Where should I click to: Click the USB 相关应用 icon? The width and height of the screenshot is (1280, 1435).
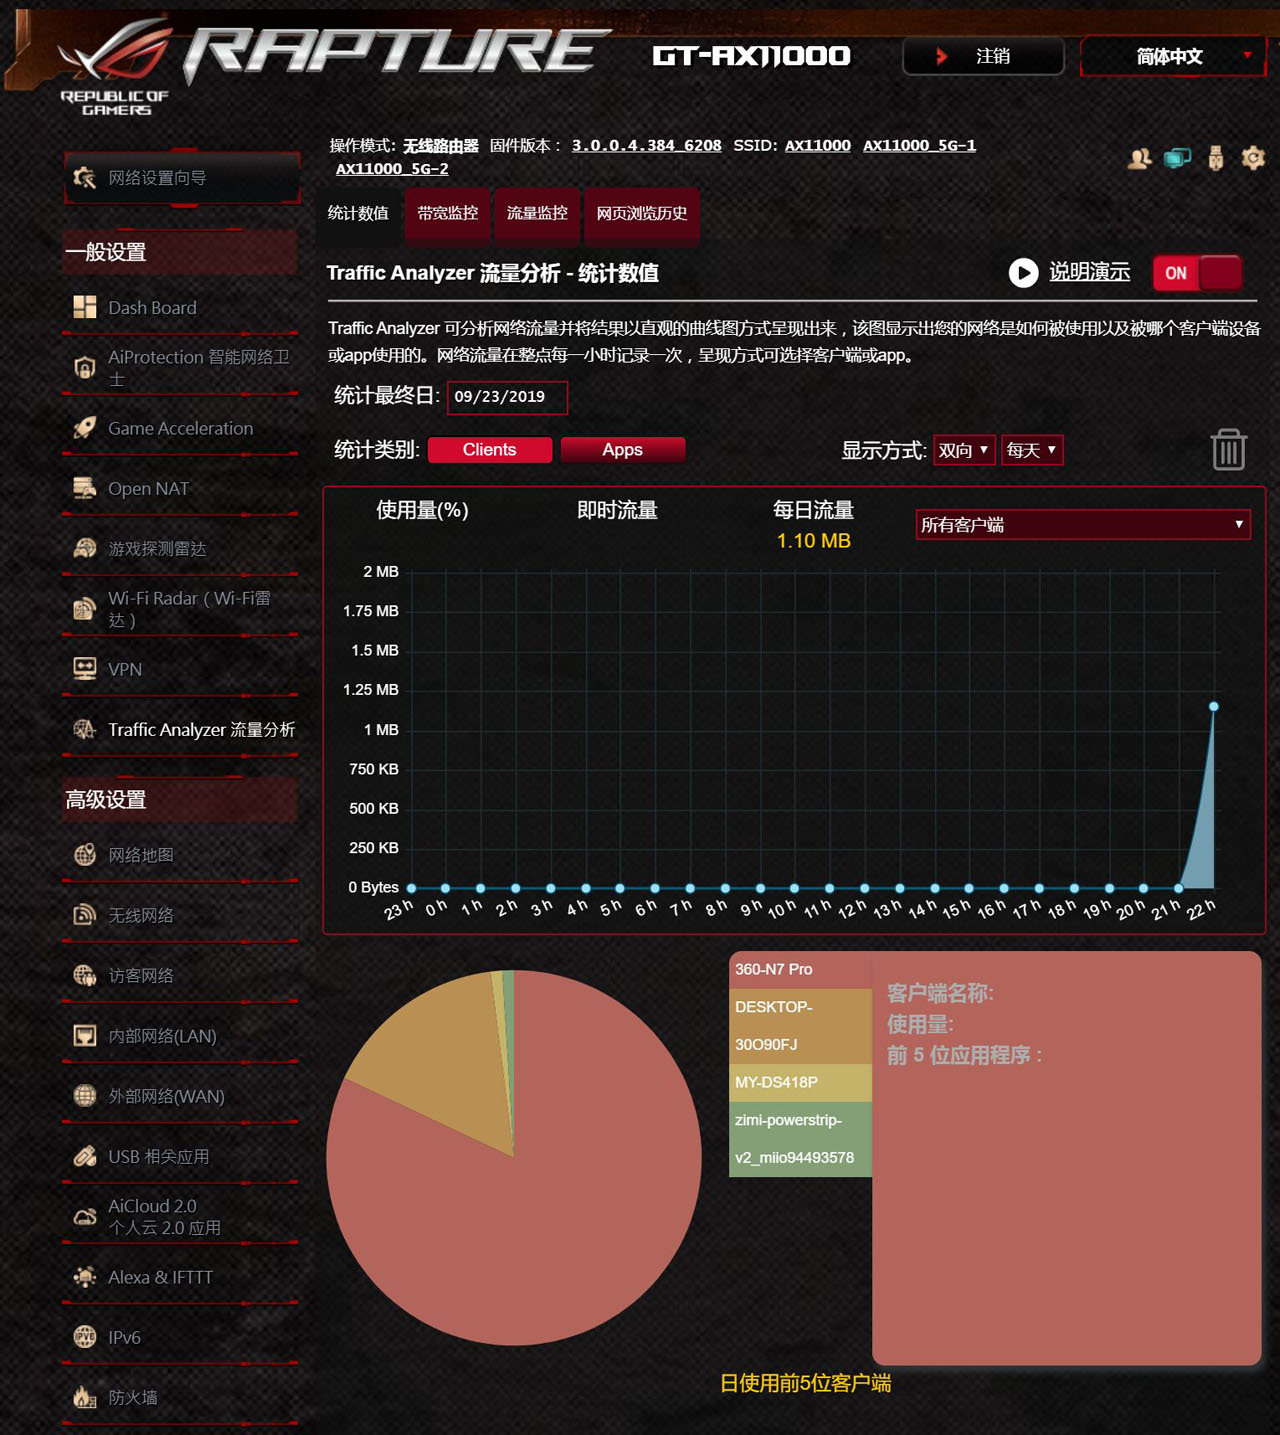click(85, 1156)
